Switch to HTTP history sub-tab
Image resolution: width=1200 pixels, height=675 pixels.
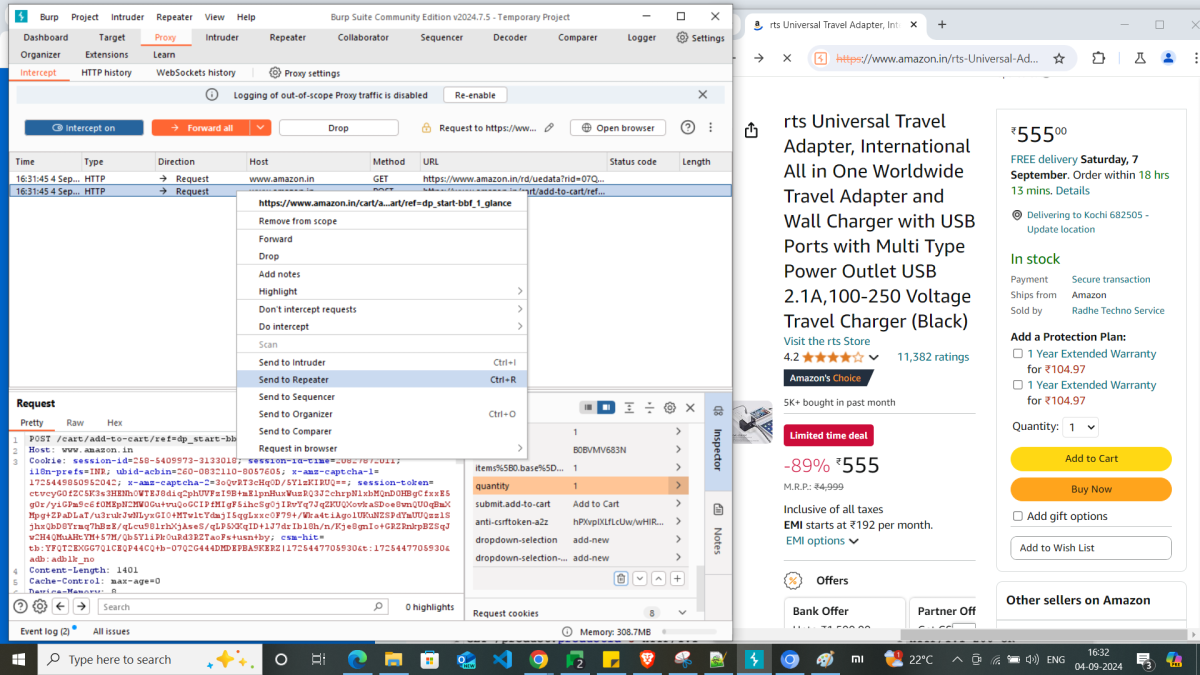tap(106, 73)
